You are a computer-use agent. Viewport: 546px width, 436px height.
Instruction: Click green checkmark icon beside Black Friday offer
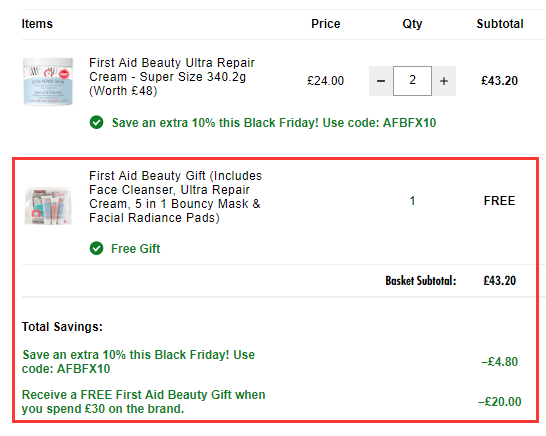[96, 123]
